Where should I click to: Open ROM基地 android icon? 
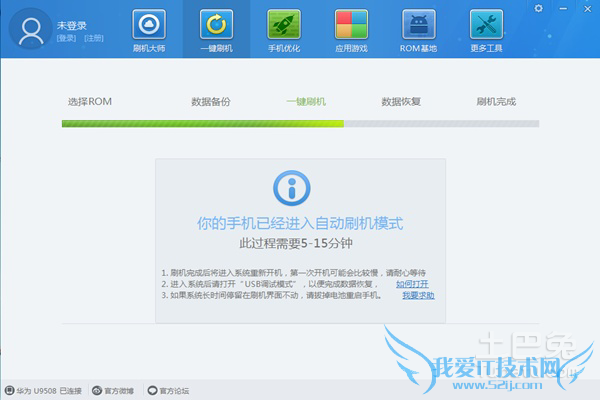[419, 24]
